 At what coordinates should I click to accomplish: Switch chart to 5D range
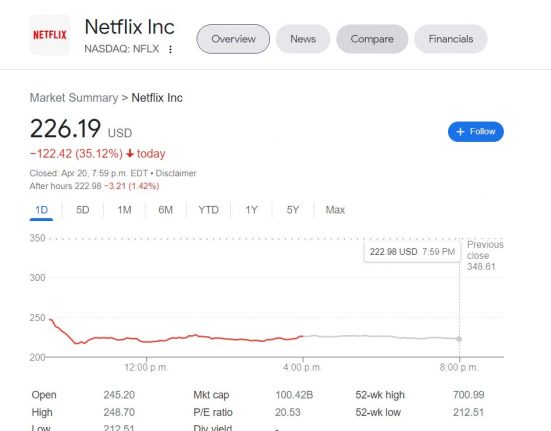(x=83, y=210)
